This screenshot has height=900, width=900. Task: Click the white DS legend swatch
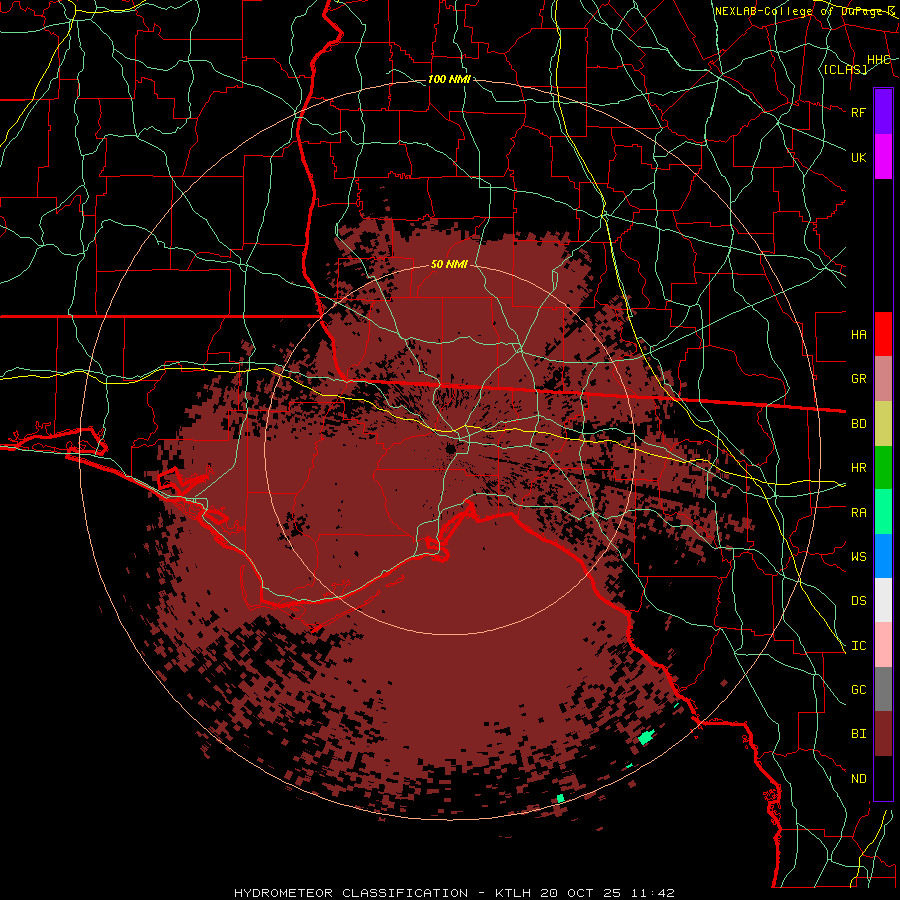pos(883,600)
